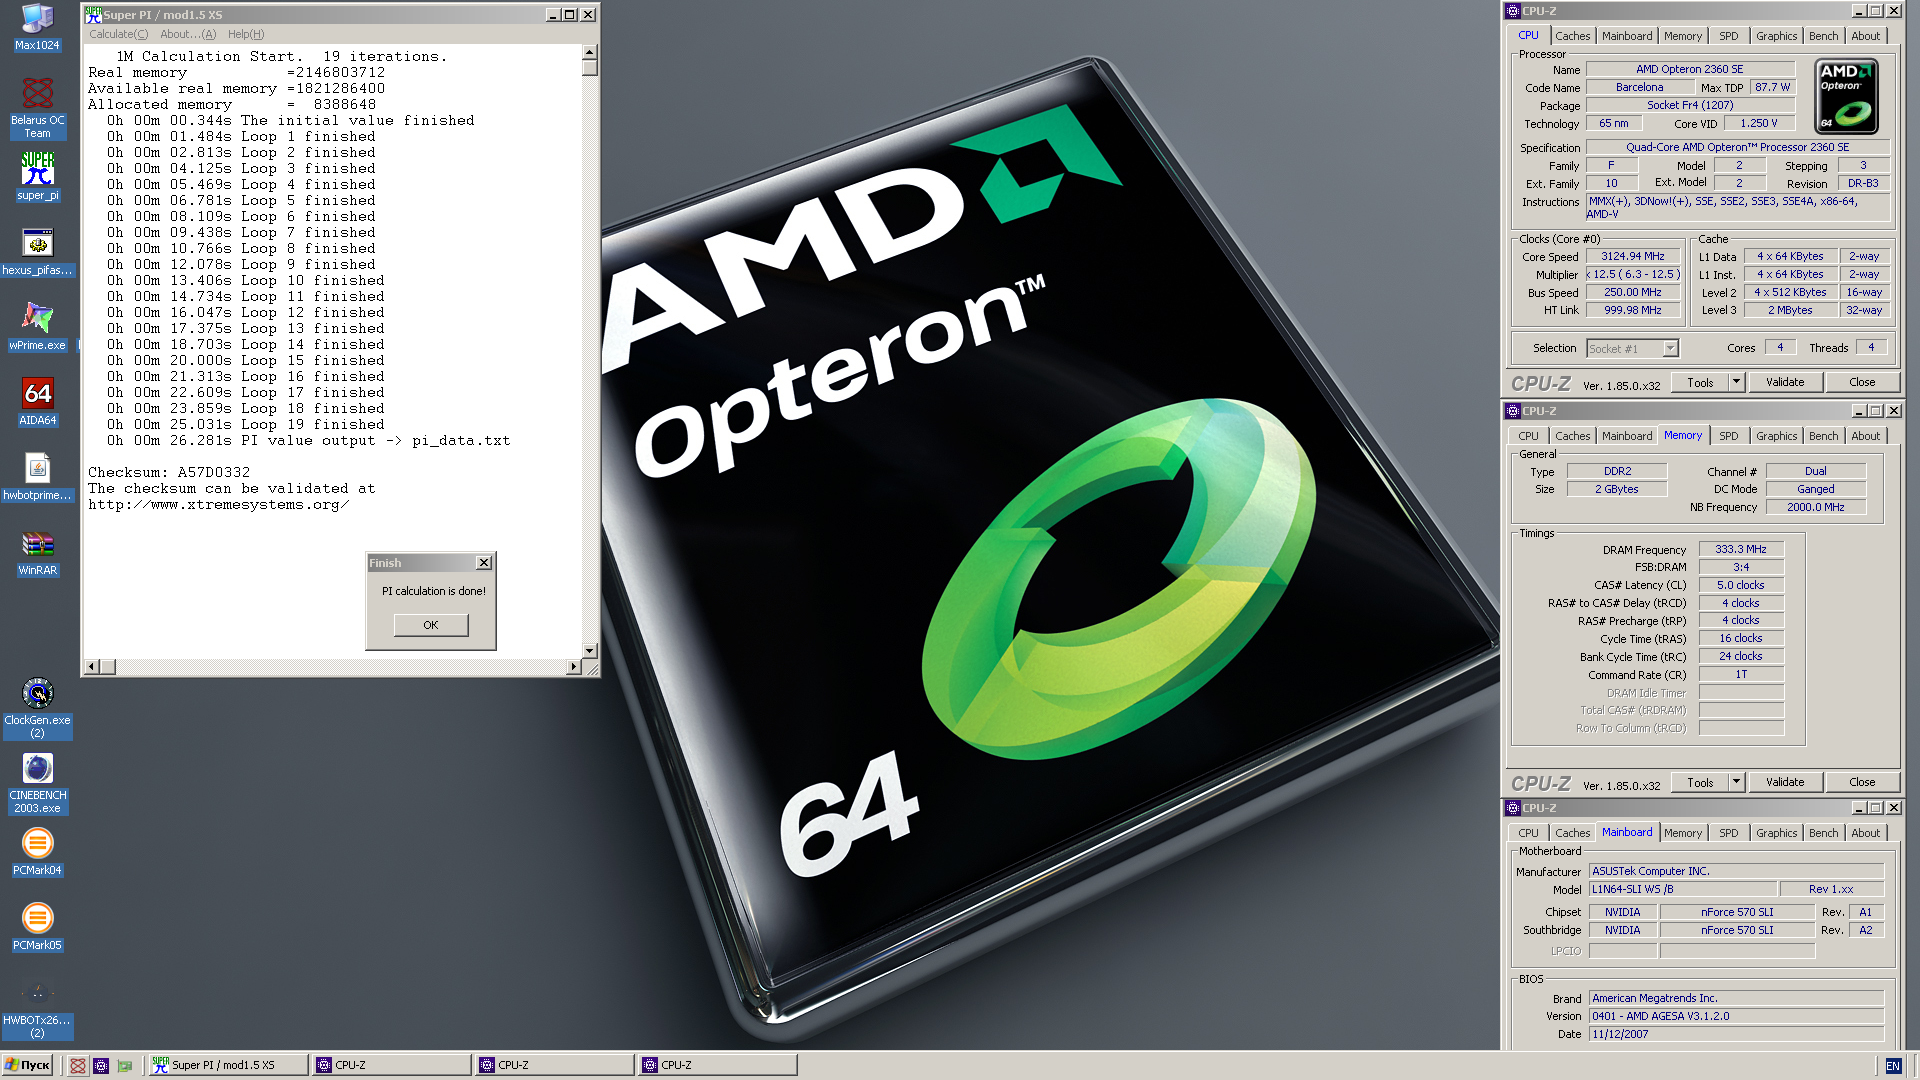Open Graphics tab in bottom CPU-Z Mainboard window

pos(1777,833)
